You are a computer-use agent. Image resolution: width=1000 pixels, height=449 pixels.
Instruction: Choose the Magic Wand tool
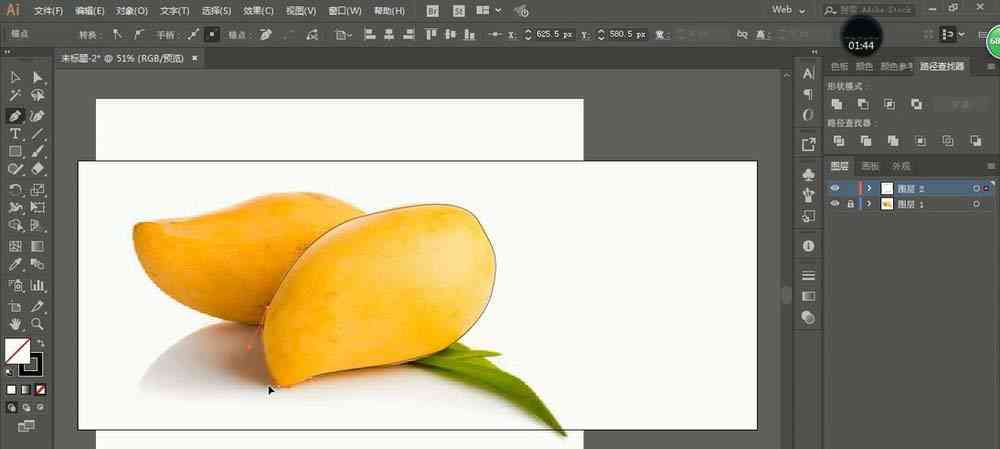coord(15,96)
